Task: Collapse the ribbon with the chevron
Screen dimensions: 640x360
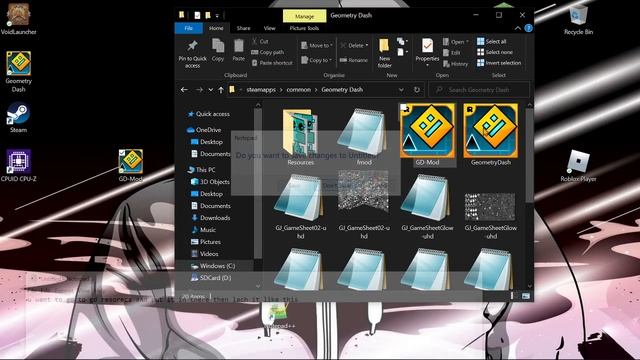Action: (x=518, y=28)
